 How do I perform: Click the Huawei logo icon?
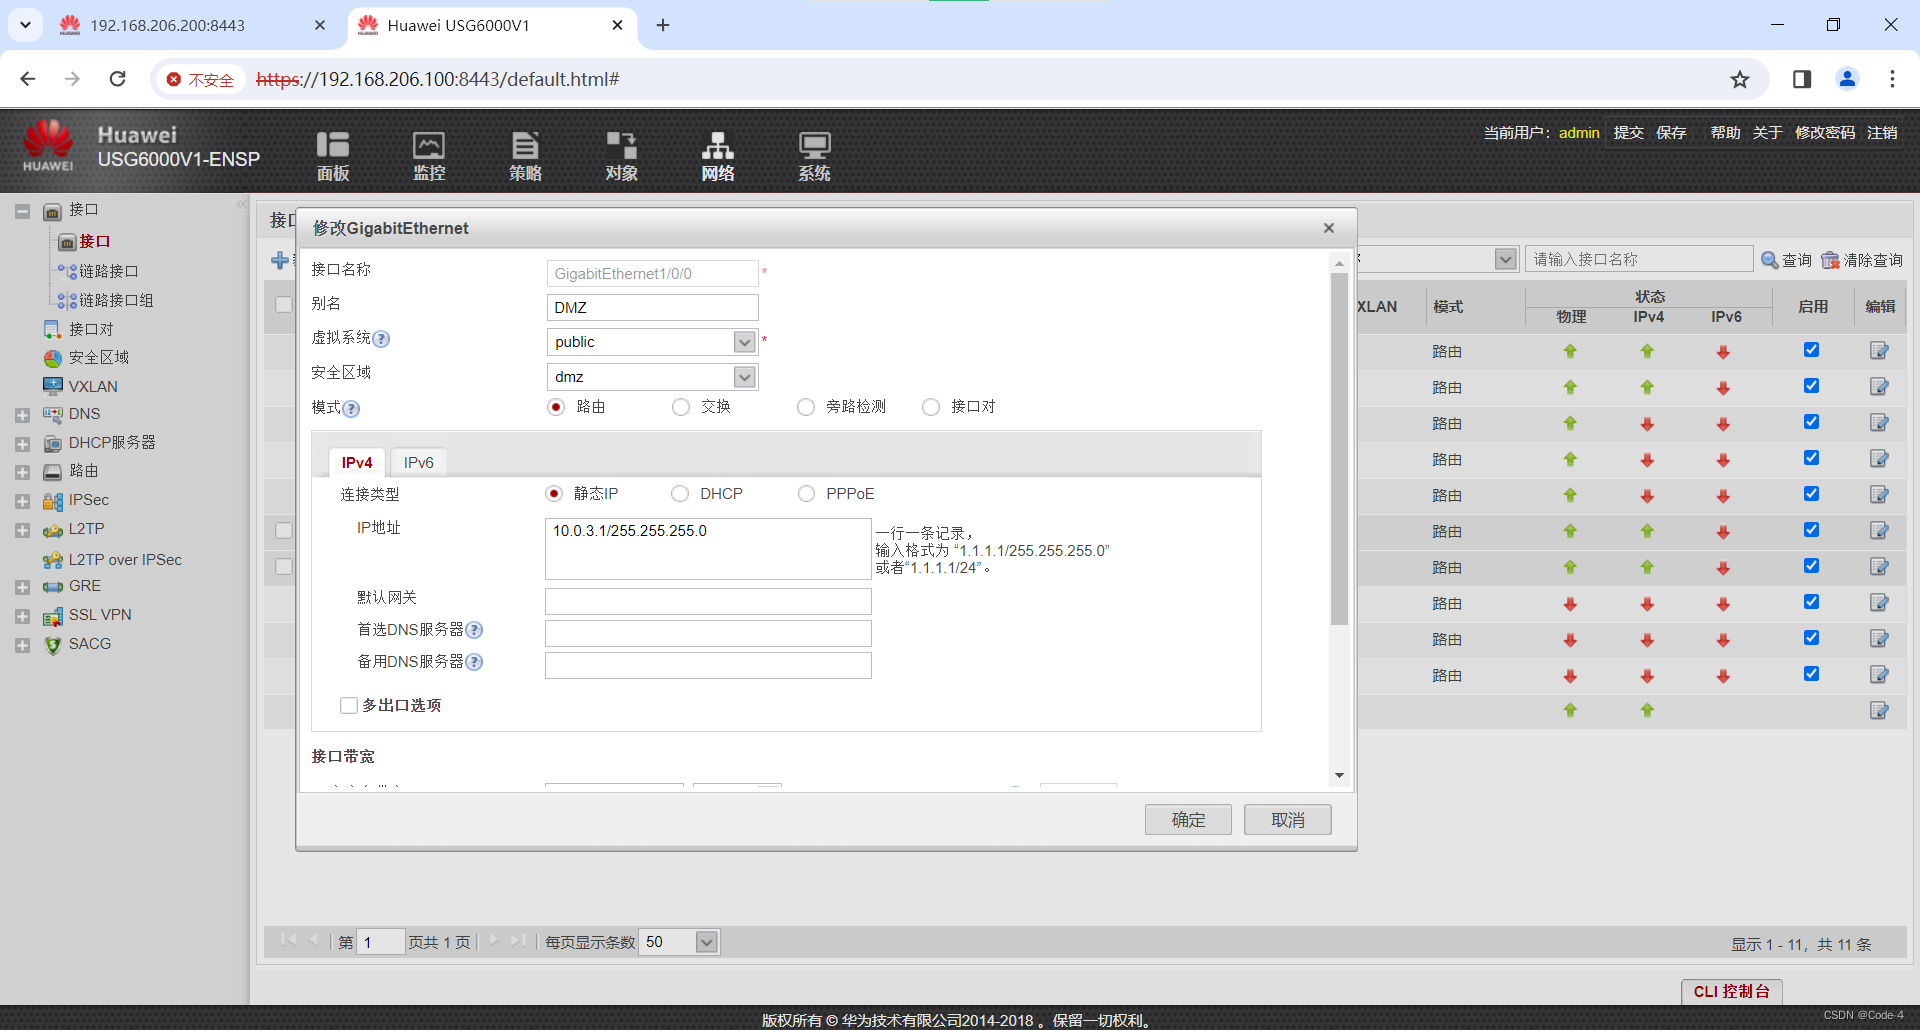48,146
